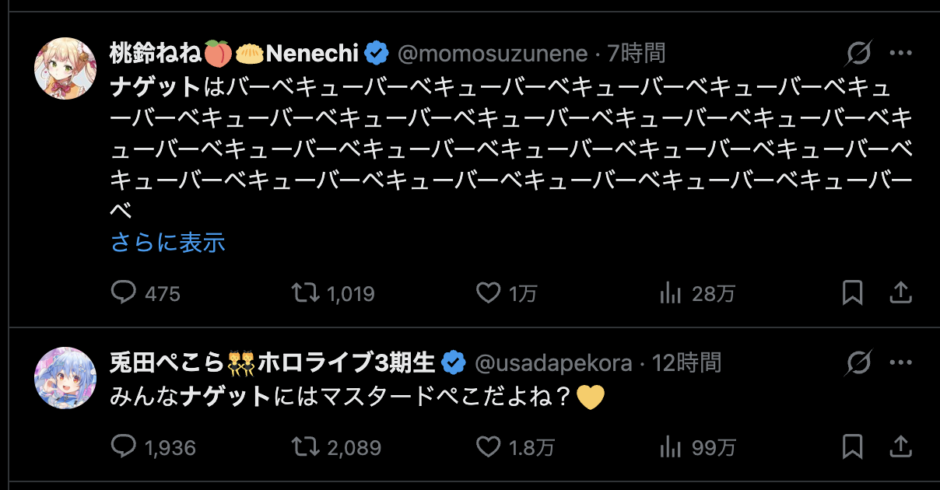Bookmark the Nenechi tweet
The width and height of the screenshot is (940, 490).
(852, 293)
